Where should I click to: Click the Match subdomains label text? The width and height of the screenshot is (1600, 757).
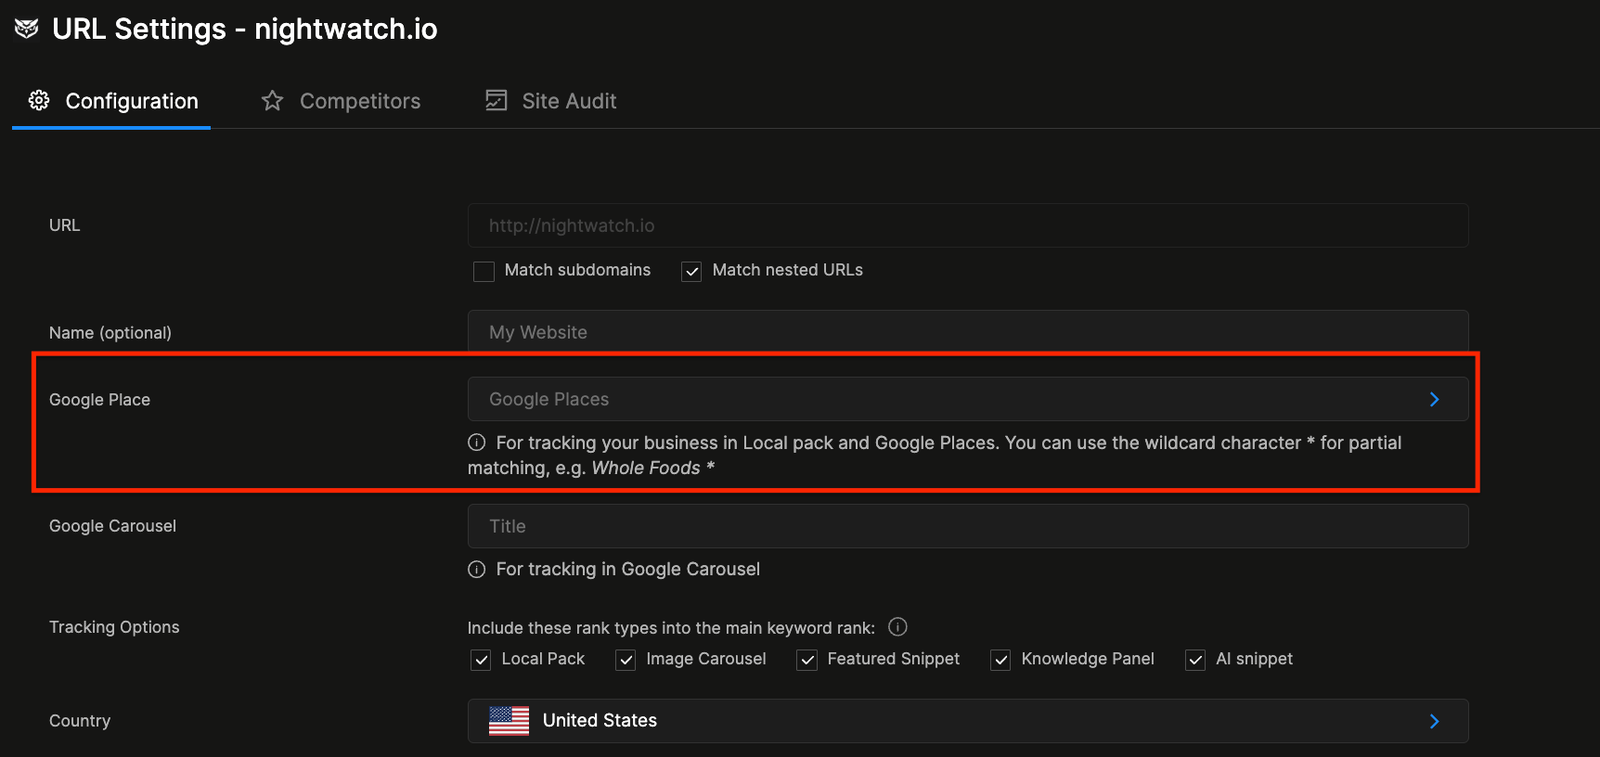coord(578,270)
